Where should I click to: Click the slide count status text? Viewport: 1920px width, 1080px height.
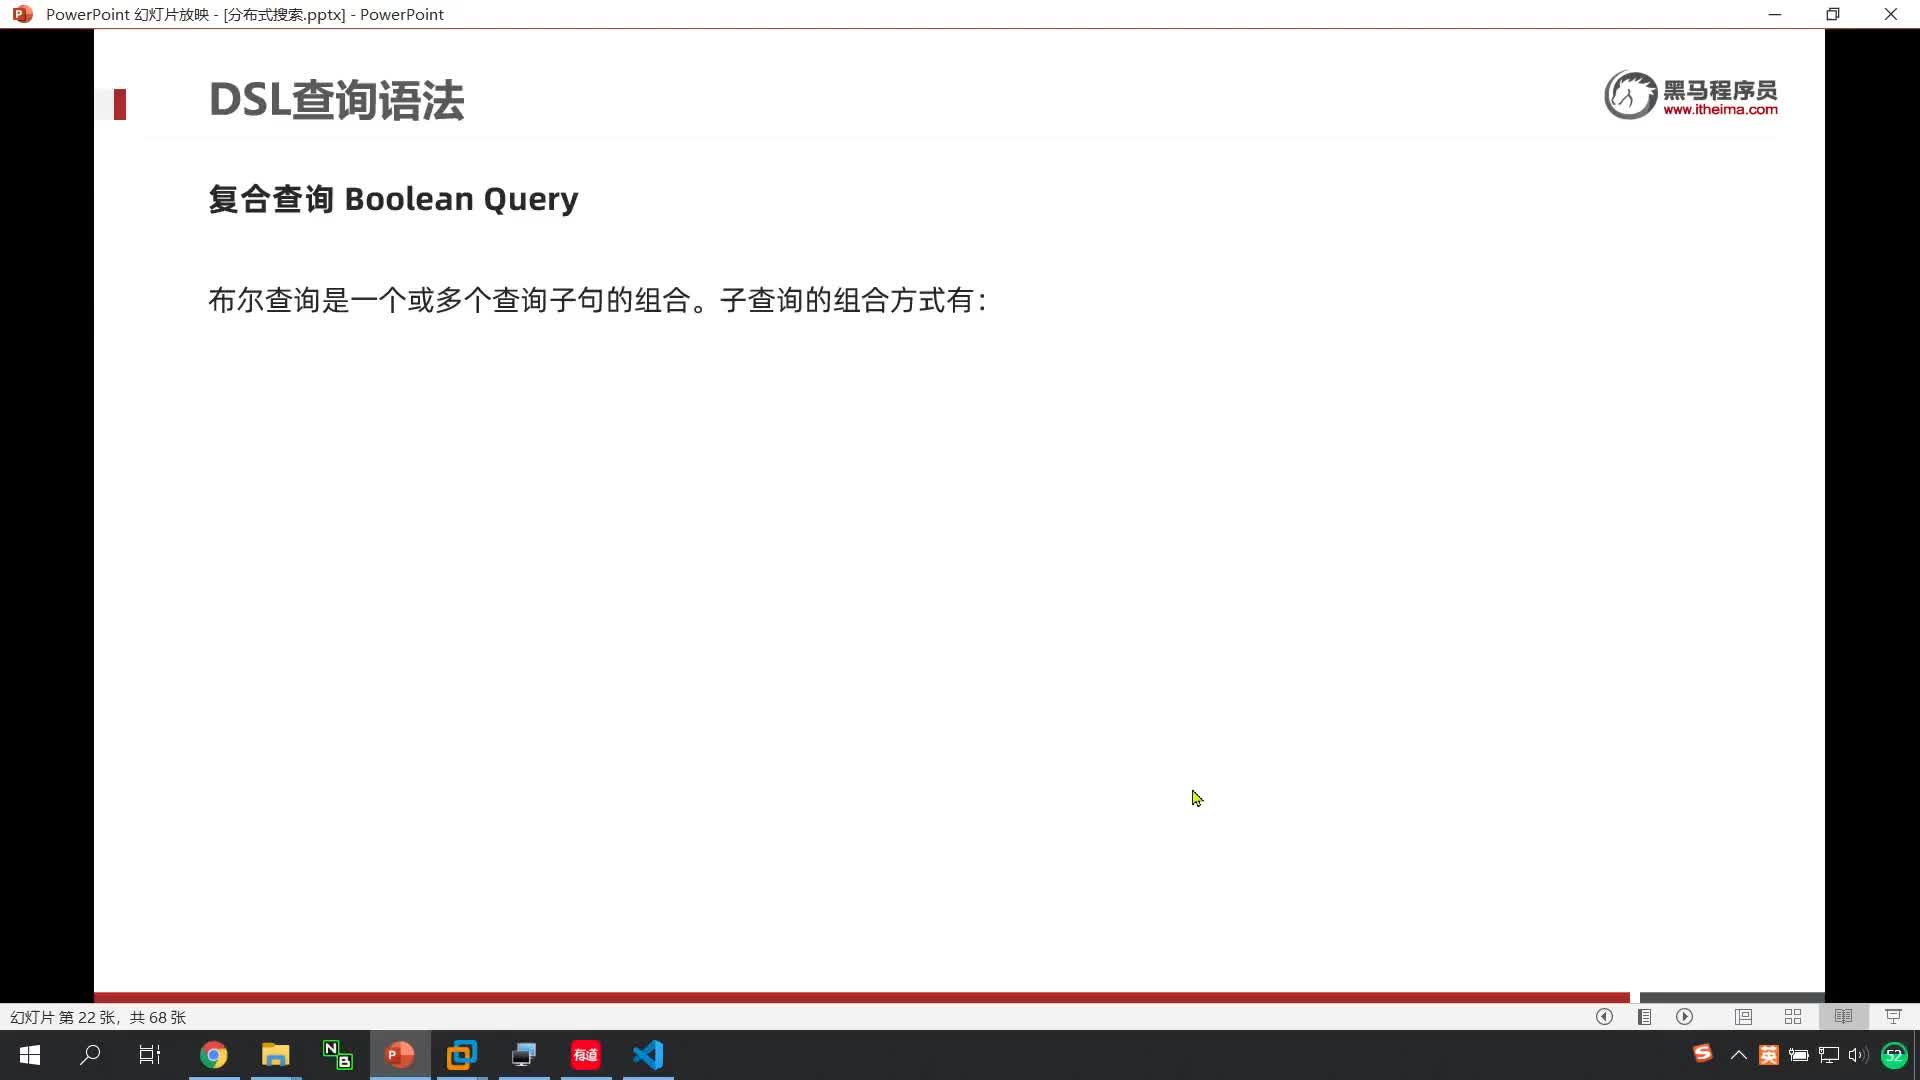point(98,1017)
